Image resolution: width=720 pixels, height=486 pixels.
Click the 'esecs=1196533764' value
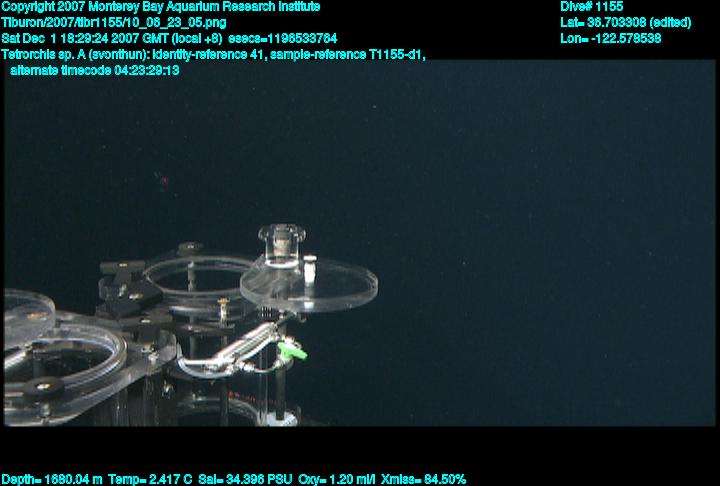282,38
